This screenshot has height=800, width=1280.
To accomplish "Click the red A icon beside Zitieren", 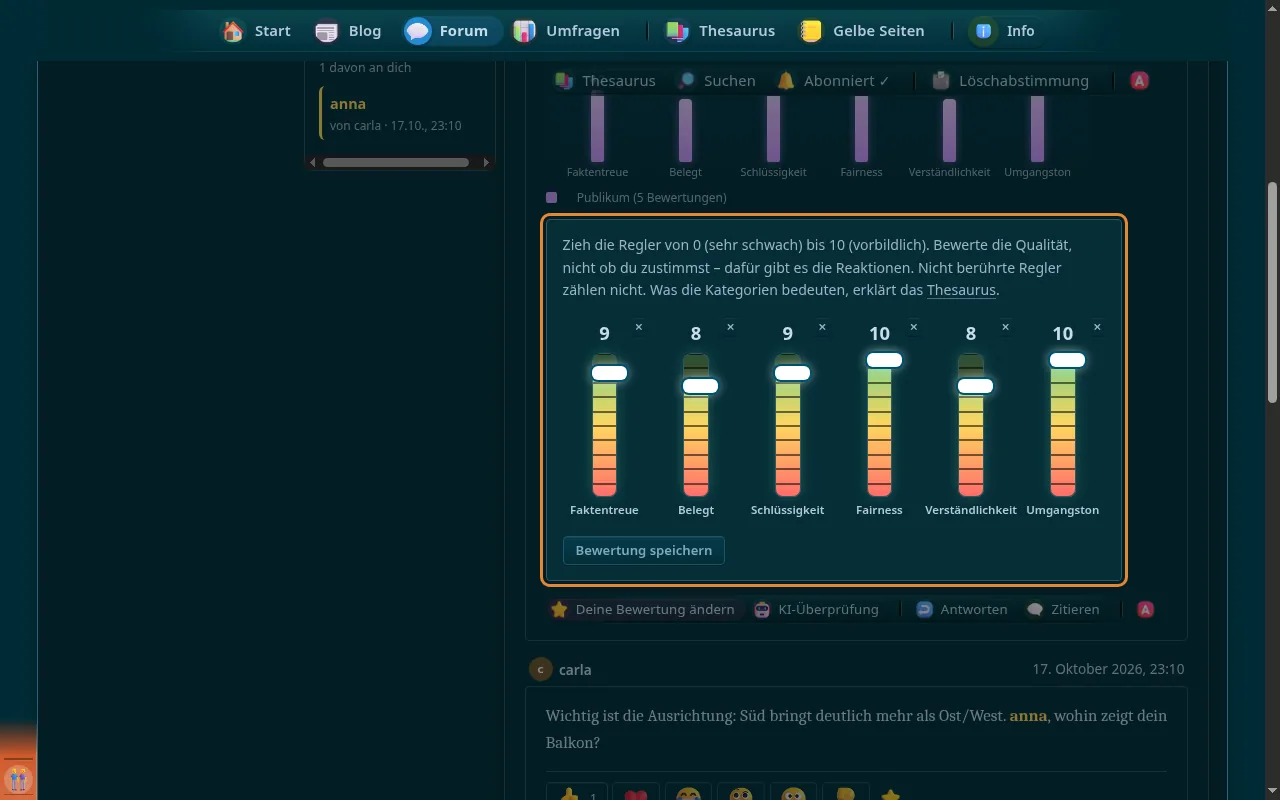I will coord(1146,609).
